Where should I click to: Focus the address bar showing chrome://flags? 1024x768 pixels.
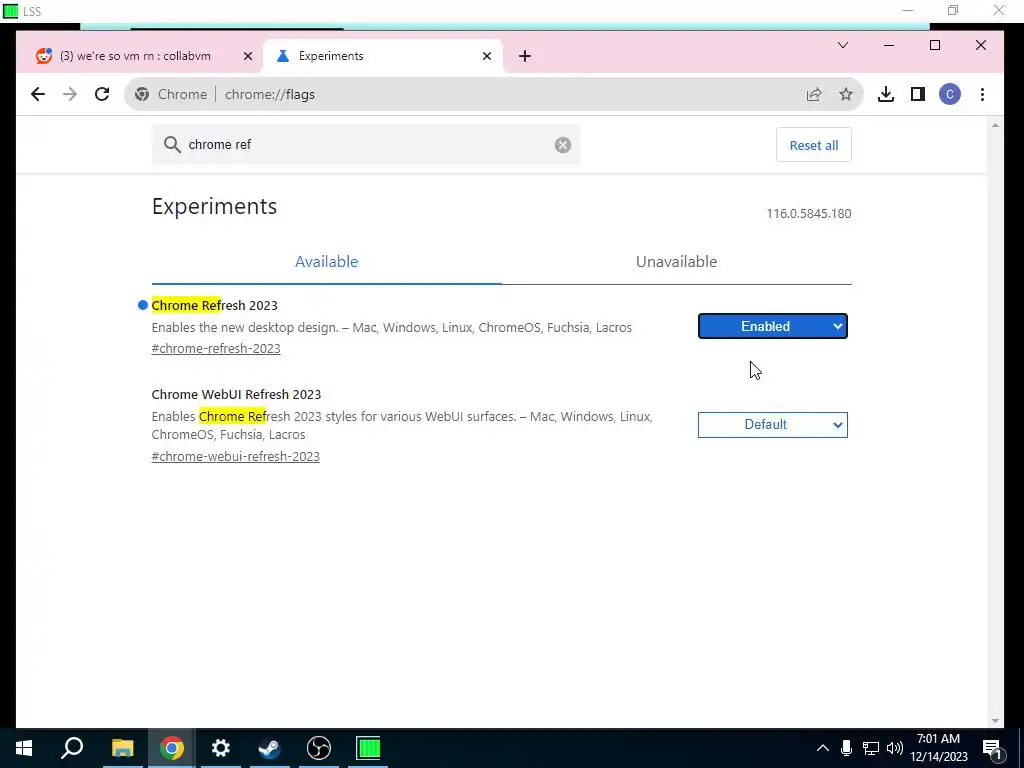(496, 94)
